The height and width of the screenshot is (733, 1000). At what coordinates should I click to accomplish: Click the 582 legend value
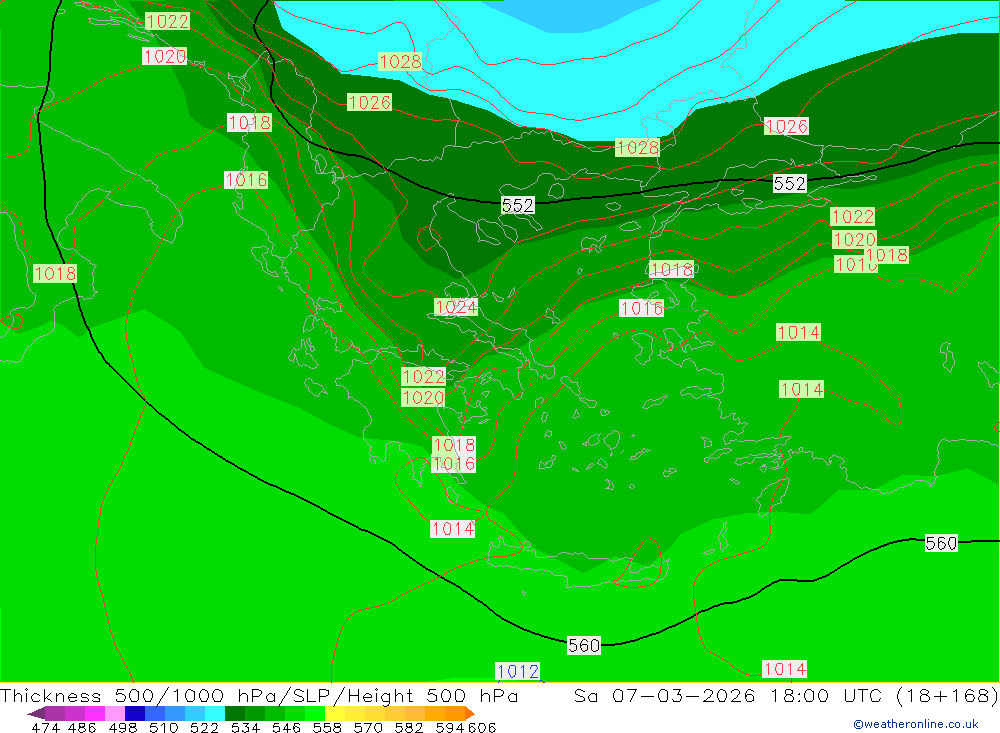[408, 727]
